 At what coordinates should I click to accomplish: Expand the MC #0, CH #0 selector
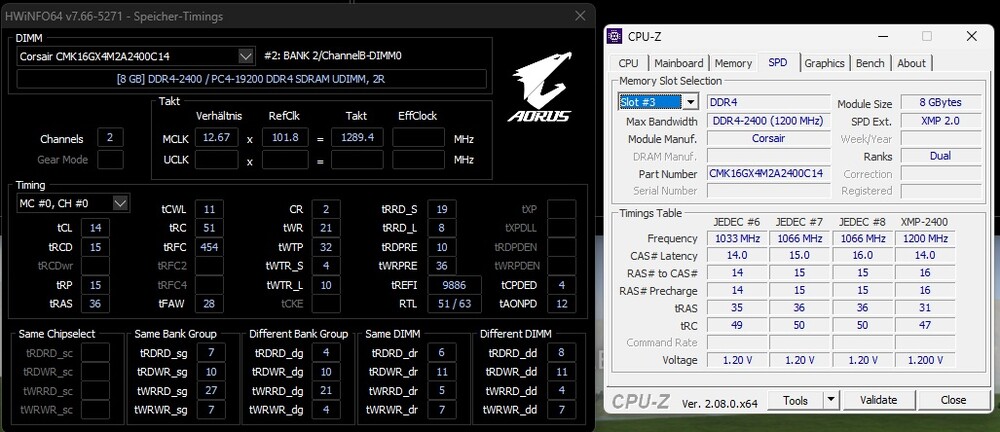click(x=120, y=203)
